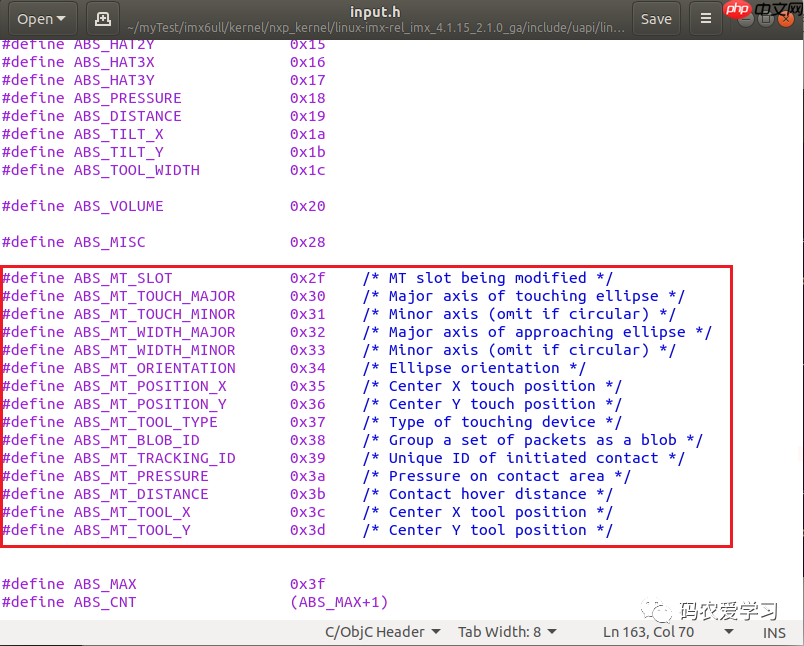Click the 'MT slot being modified' comment
Viewport: 804px width, 646px height.
point(488,278)
